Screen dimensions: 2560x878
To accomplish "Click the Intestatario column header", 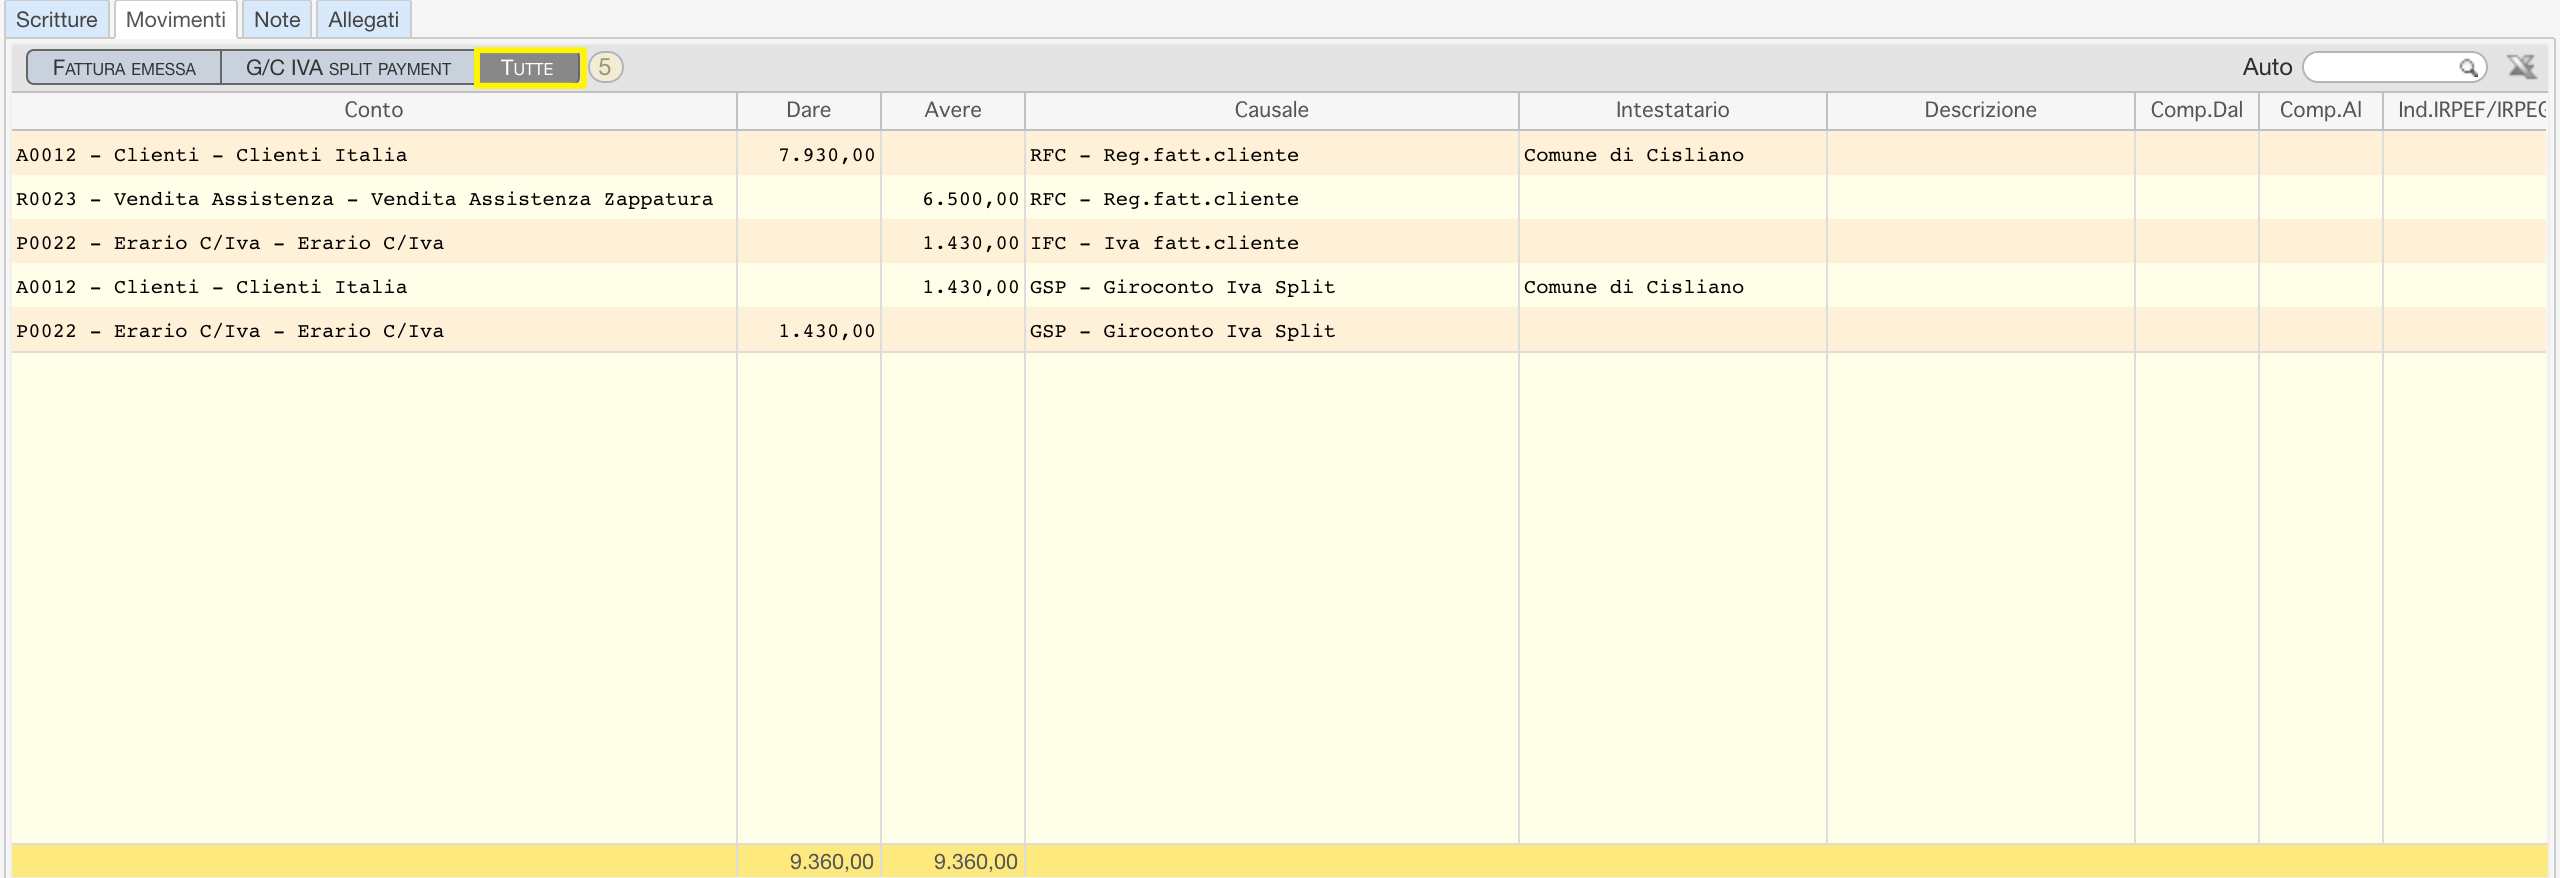I will click(x=1672, y=110).
